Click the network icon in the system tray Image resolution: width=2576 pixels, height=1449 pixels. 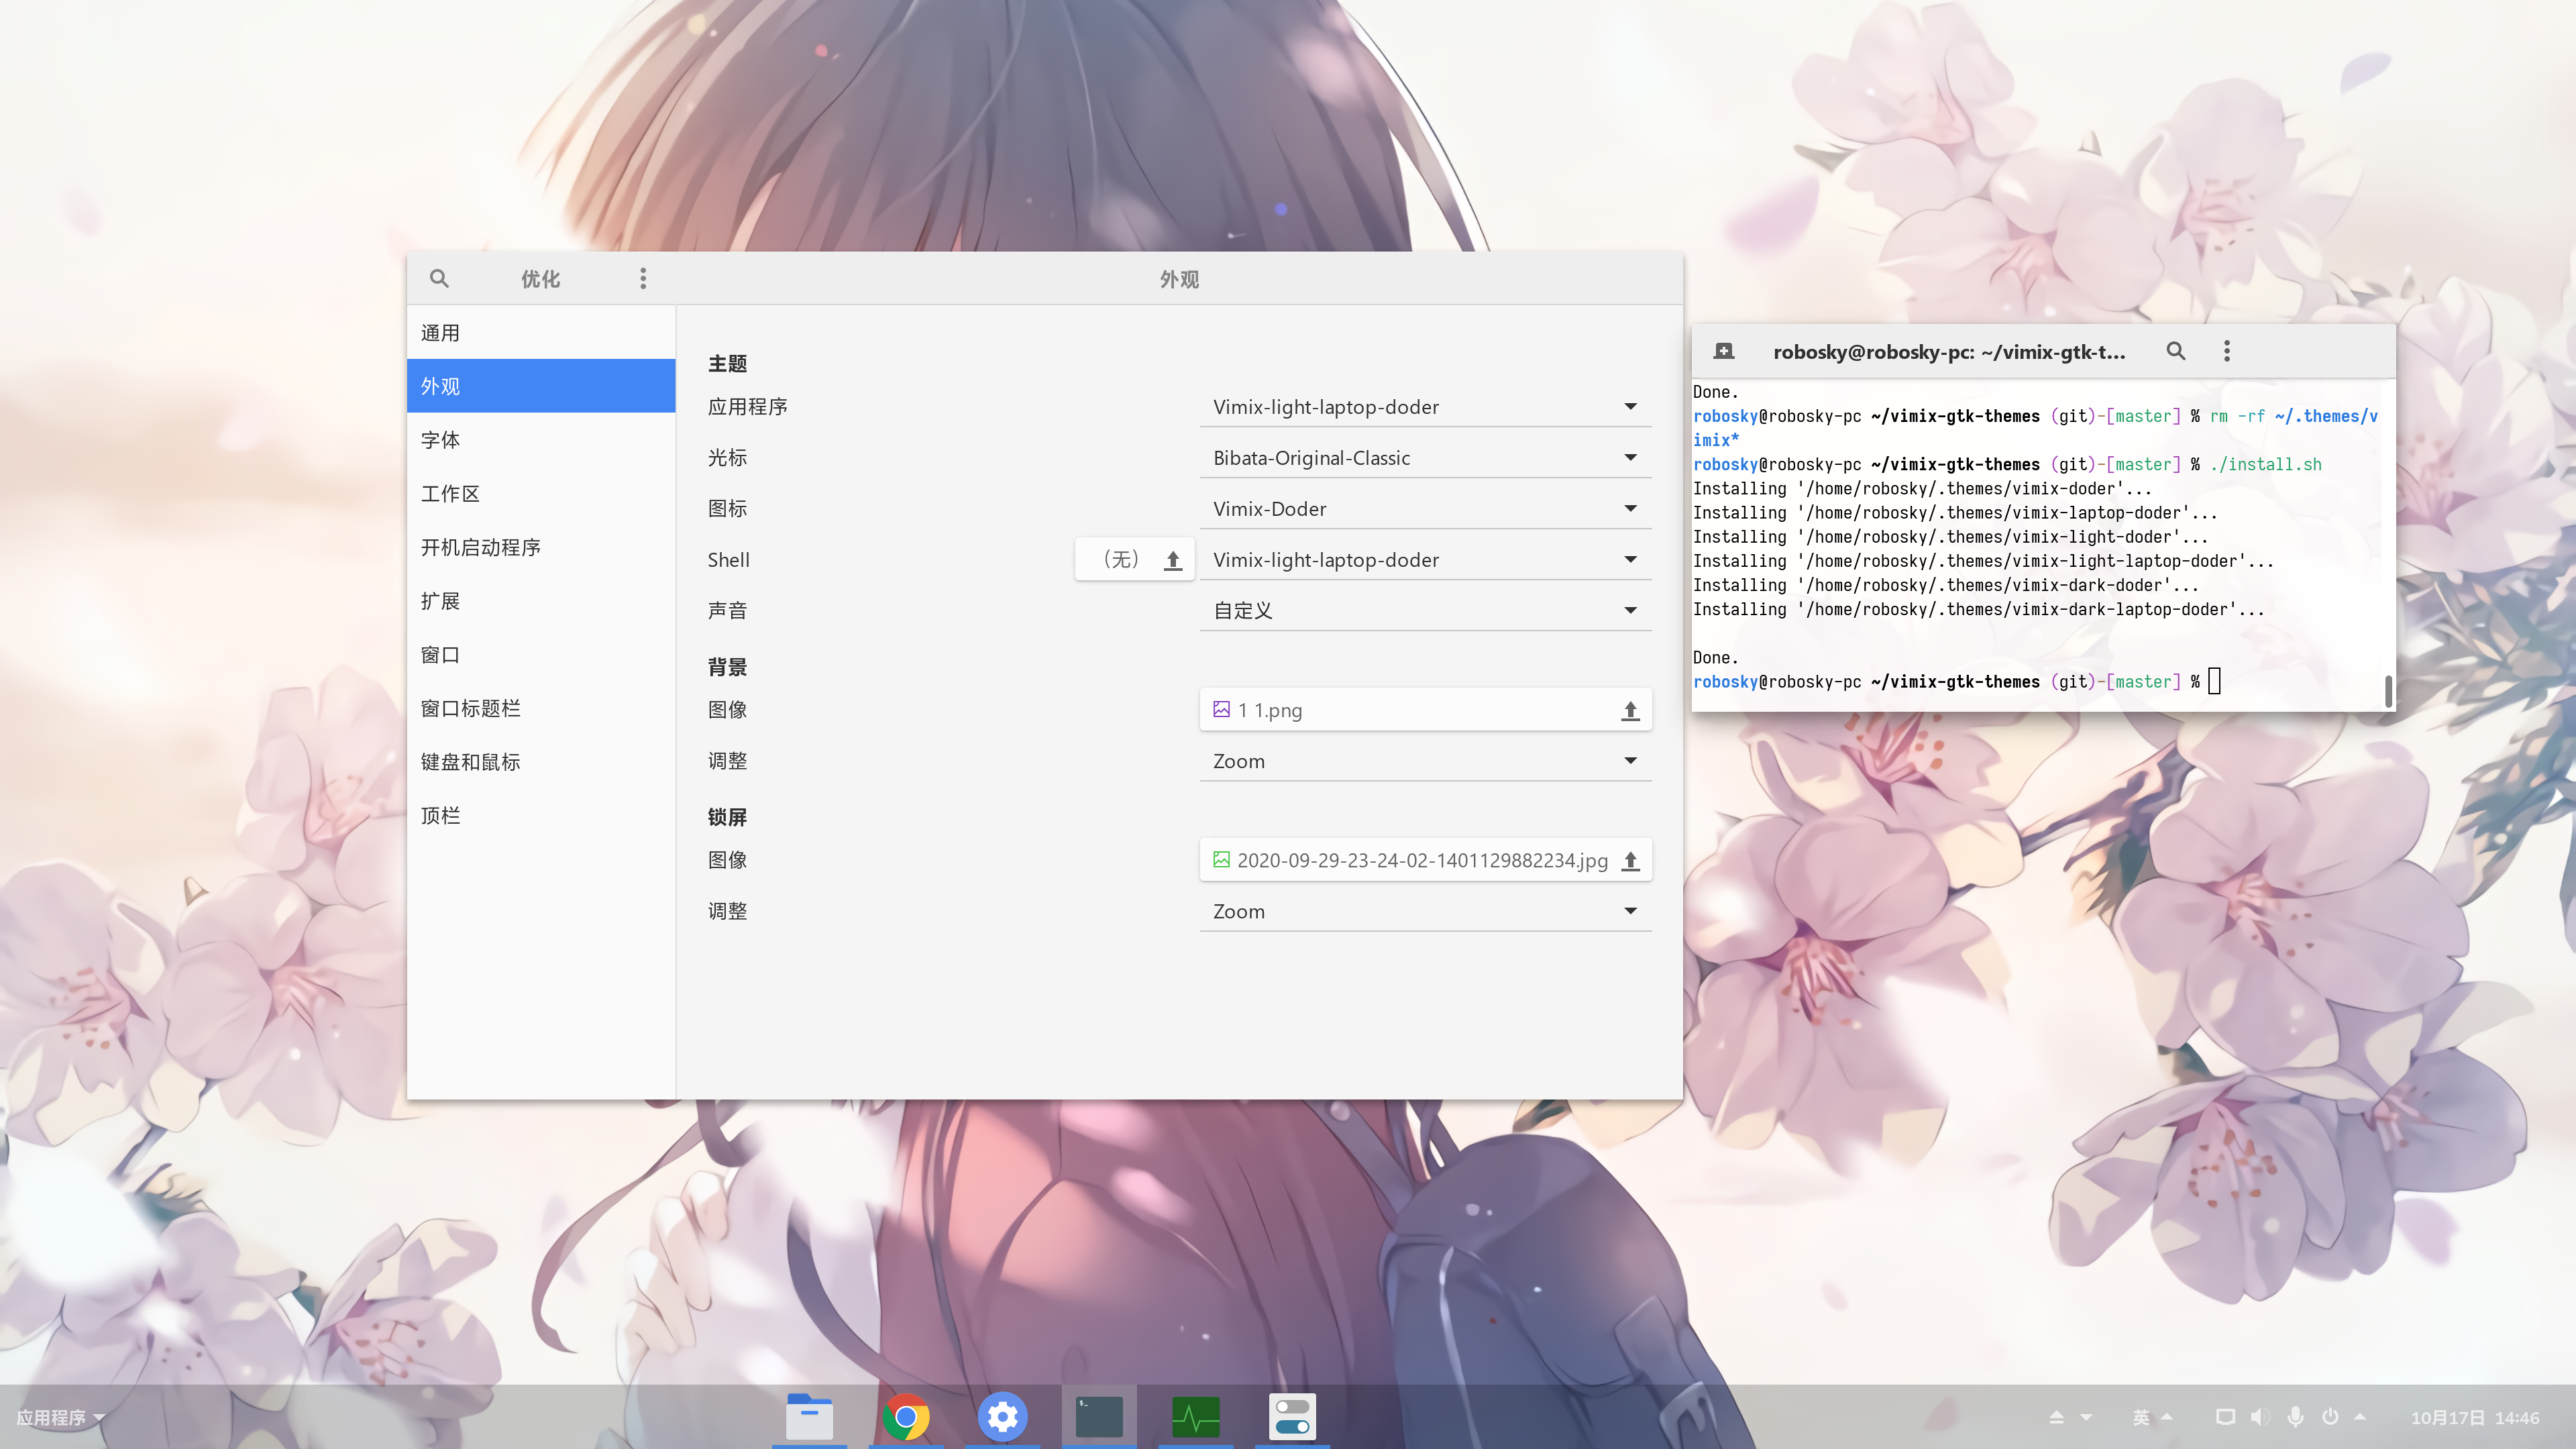click(x=2225, y=1417)
